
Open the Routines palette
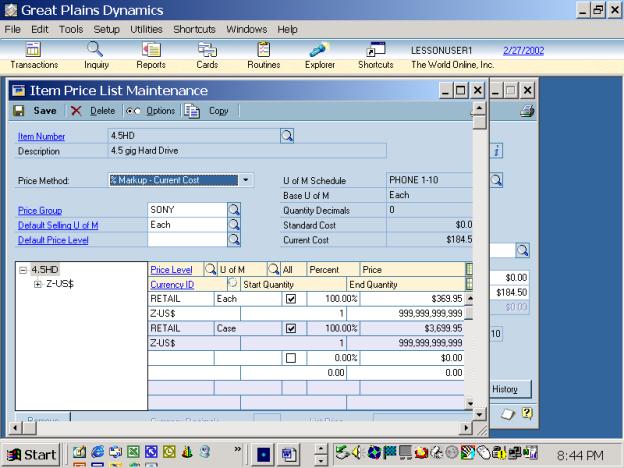tap(263, 56)
